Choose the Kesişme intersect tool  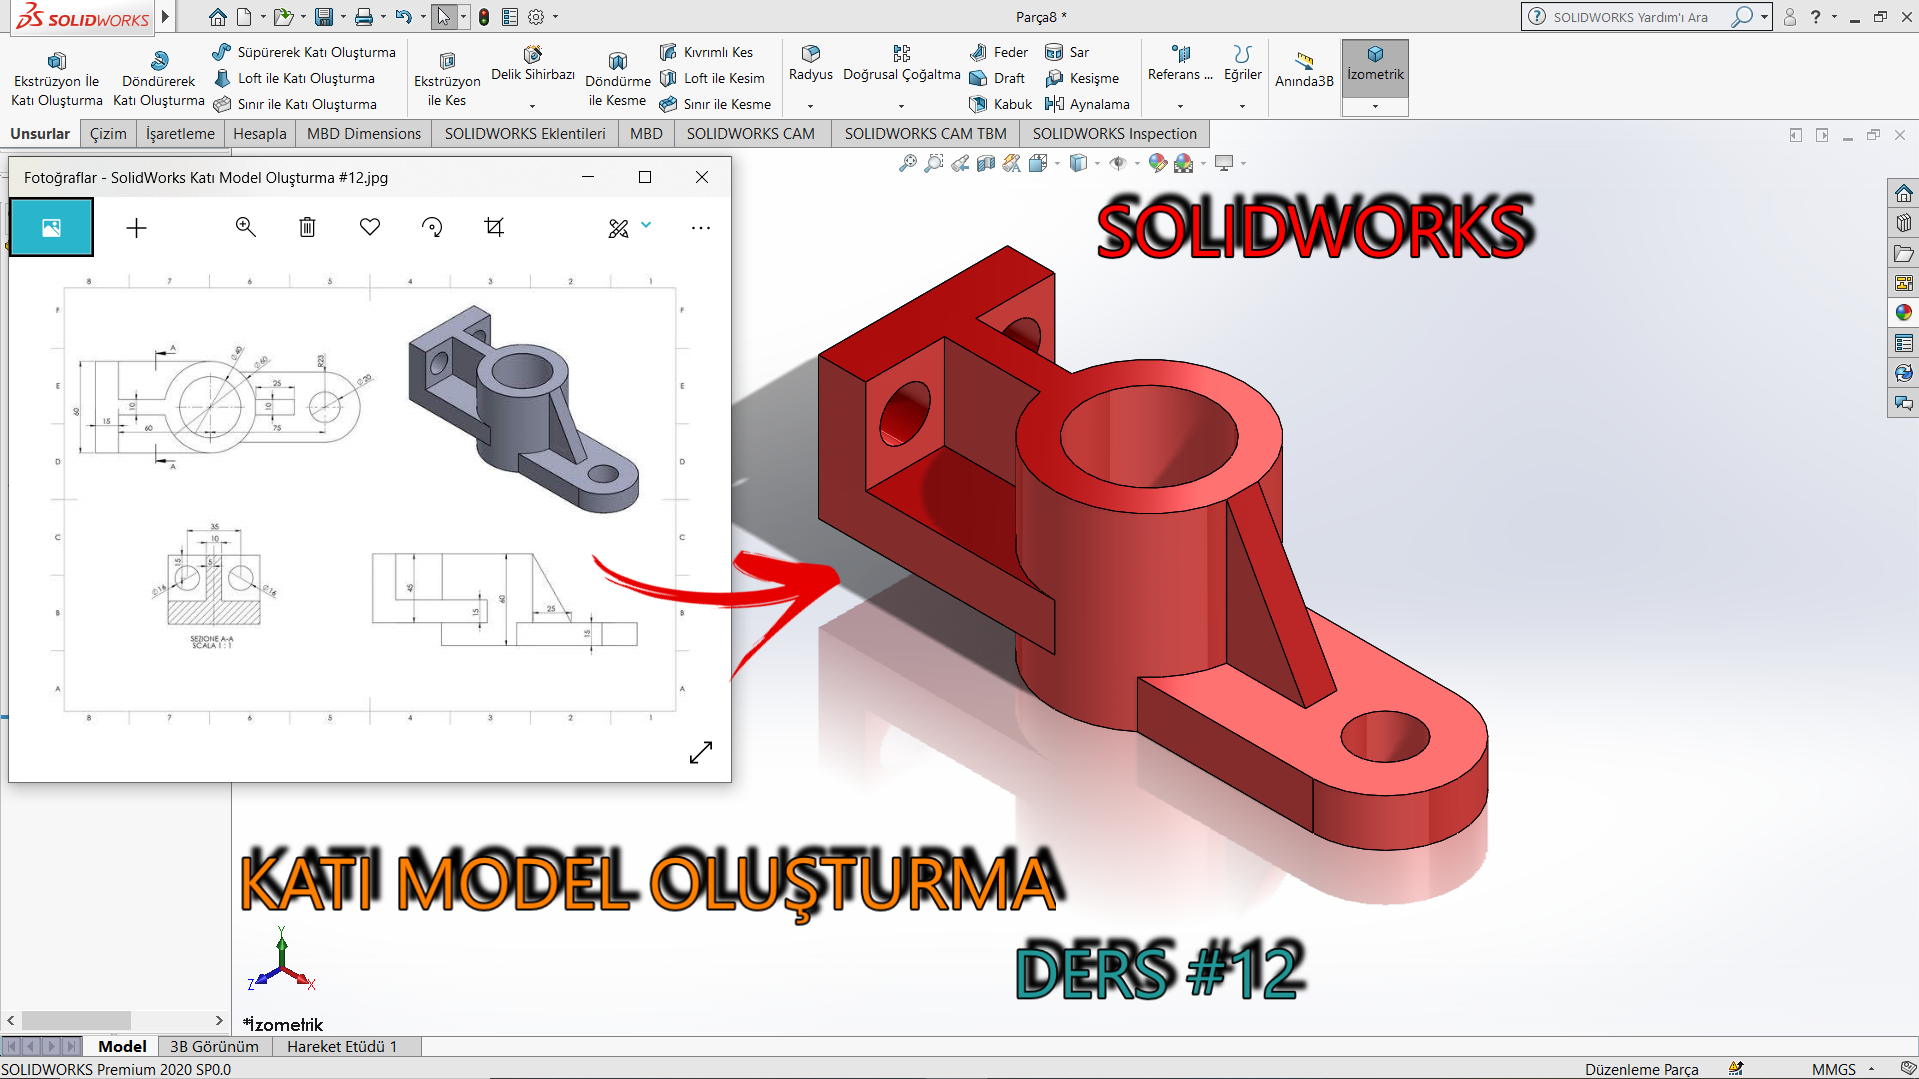[x=1082, y=78]
